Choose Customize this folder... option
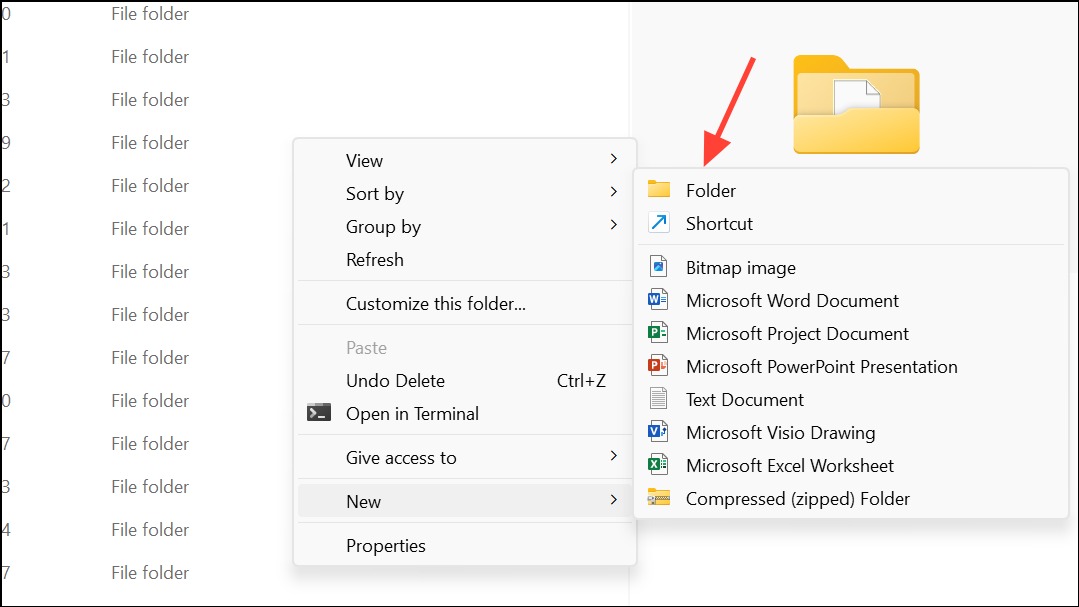The height and width of the screenshot is (607, 1079). pos(435,304)
